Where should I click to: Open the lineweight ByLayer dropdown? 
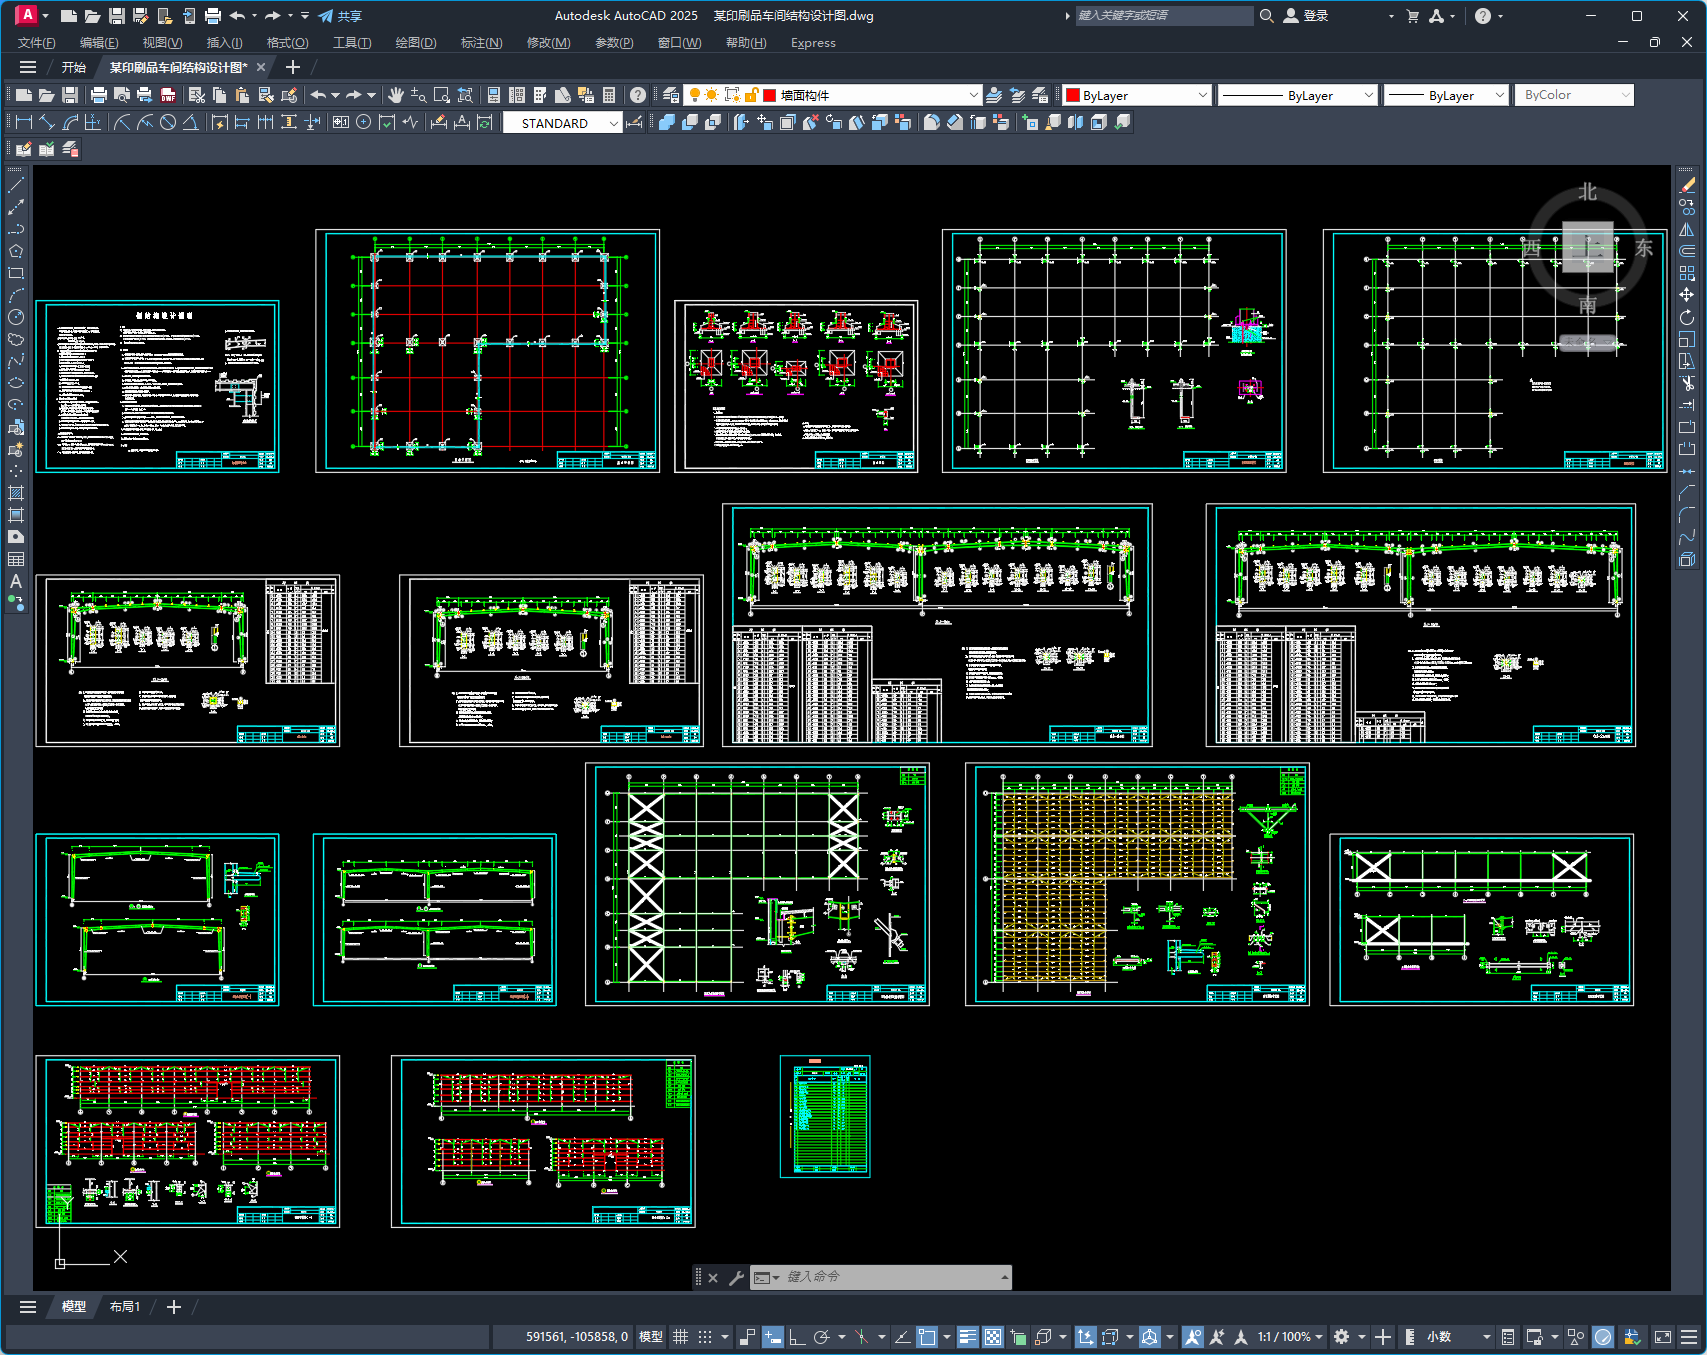(x=1445, y=95)
